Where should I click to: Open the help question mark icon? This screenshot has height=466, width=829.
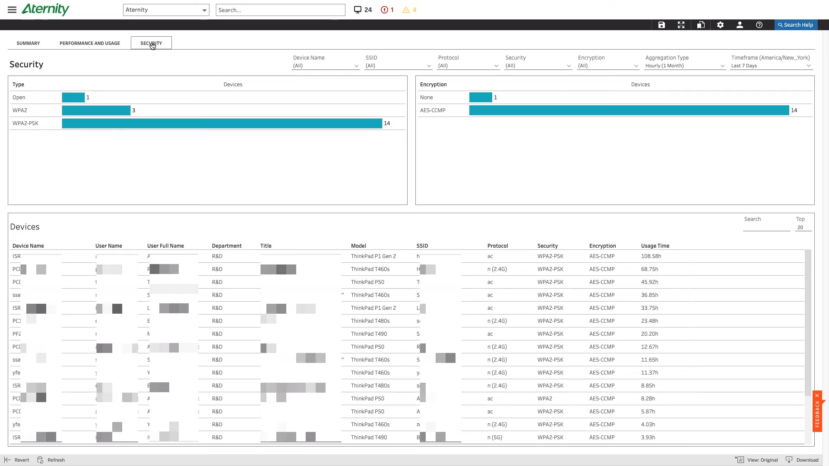pyautogui.click(x=759, y=25)
